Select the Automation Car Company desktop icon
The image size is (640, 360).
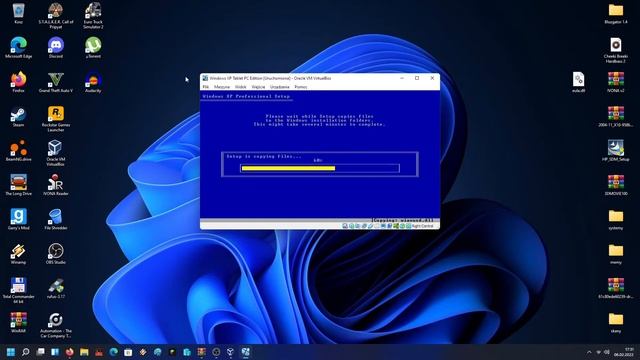(56, 324)
